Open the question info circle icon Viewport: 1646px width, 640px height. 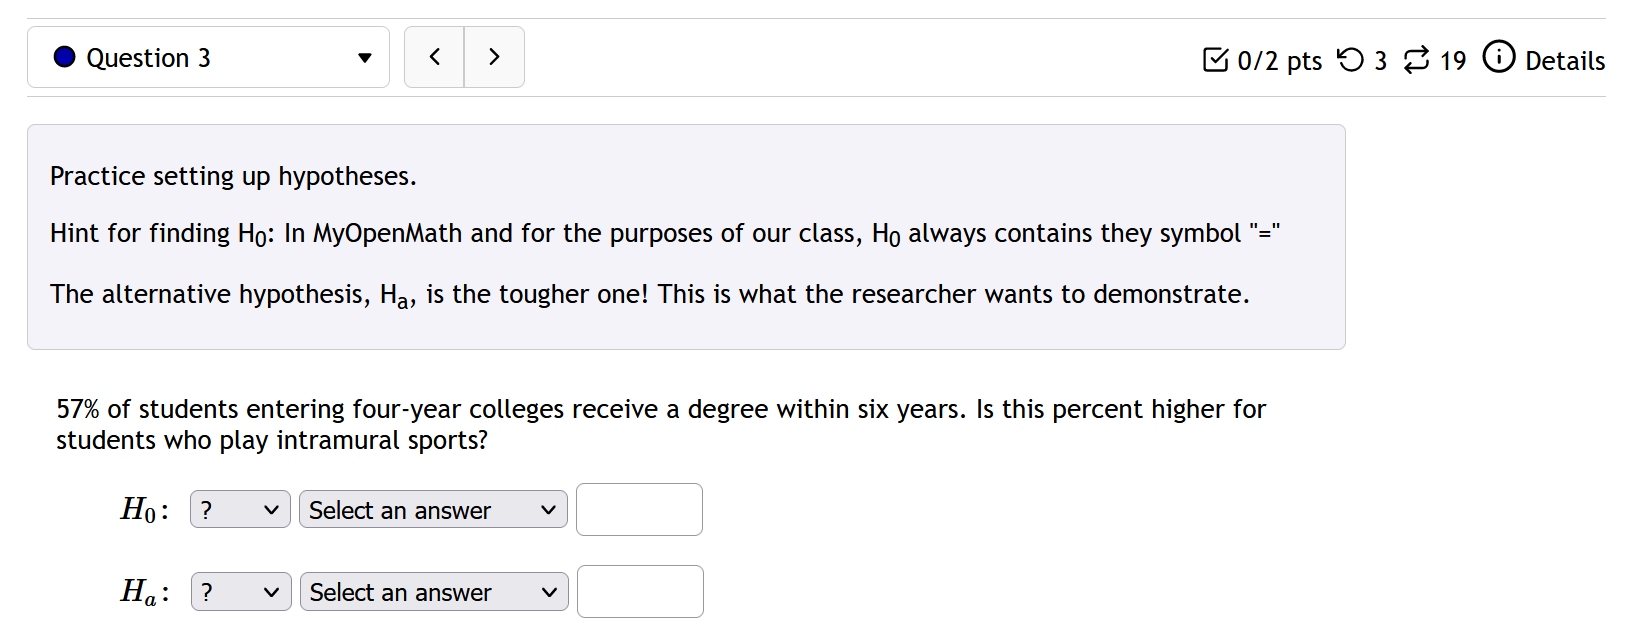1499,58
